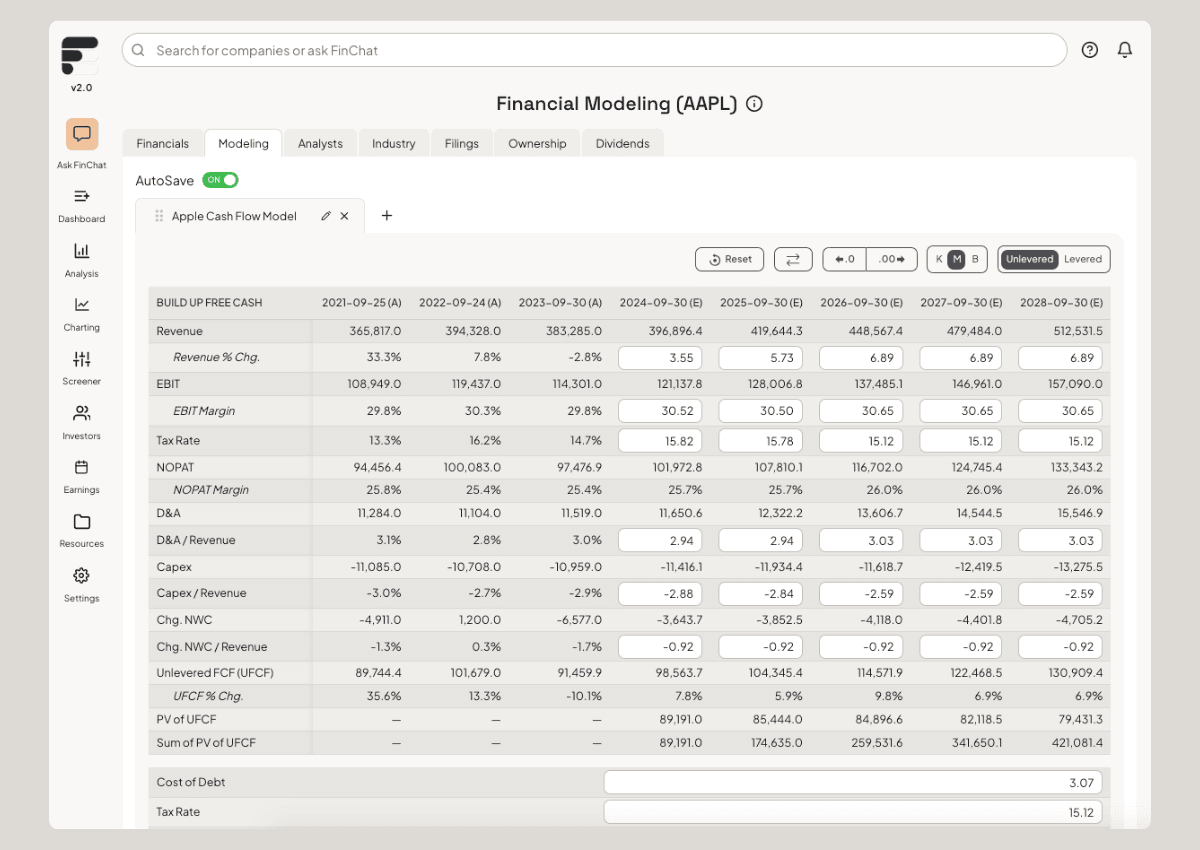Click the search magnifier icon
The width and height of the screenshot is (1200, 850).
[138, 50]
